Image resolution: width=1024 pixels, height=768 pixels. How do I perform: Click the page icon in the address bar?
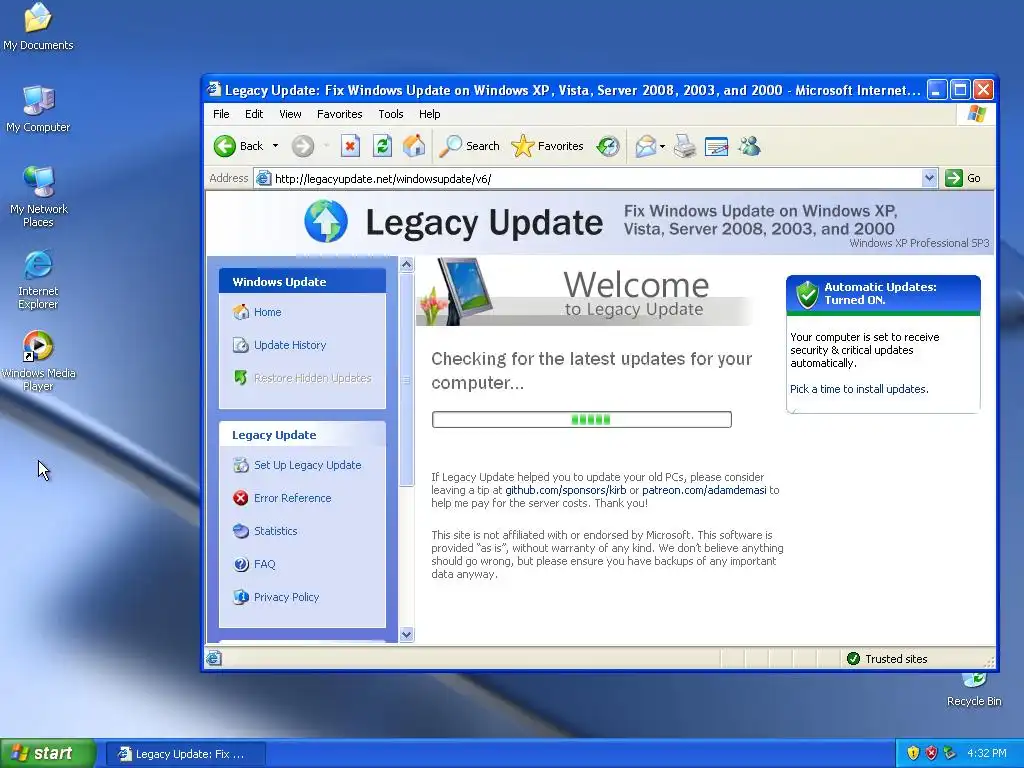[x=263, y=178]
